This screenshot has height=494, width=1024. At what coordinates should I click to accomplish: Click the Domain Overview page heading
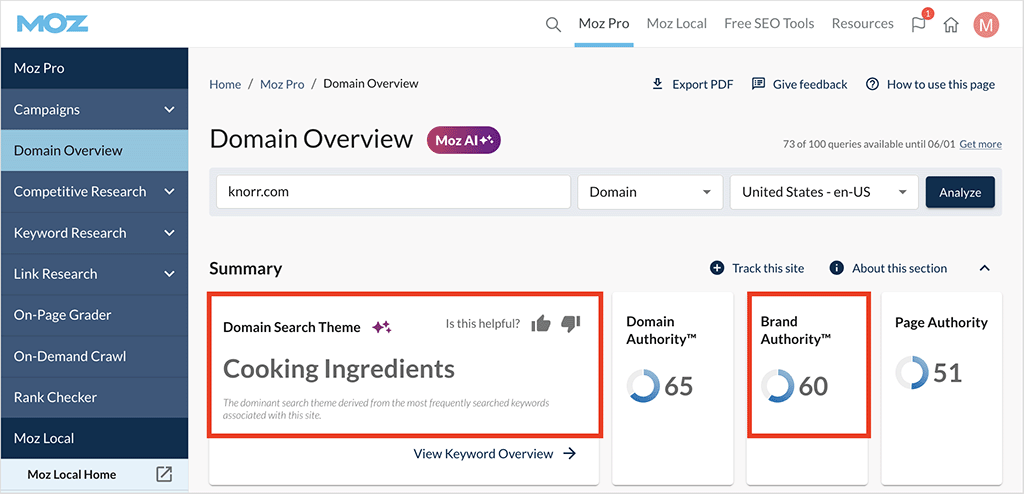[x=312, y=139]
